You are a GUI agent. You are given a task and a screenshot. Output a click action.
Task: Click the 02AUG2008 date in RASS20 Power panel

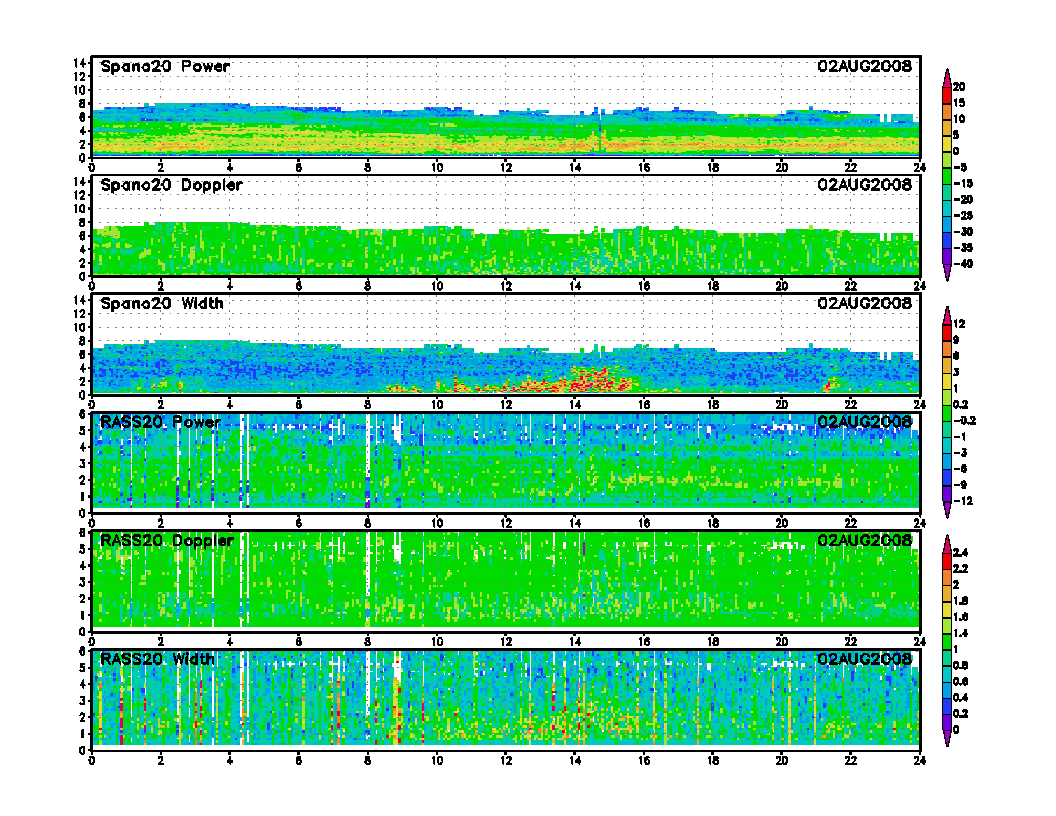(x=864, y=421)
